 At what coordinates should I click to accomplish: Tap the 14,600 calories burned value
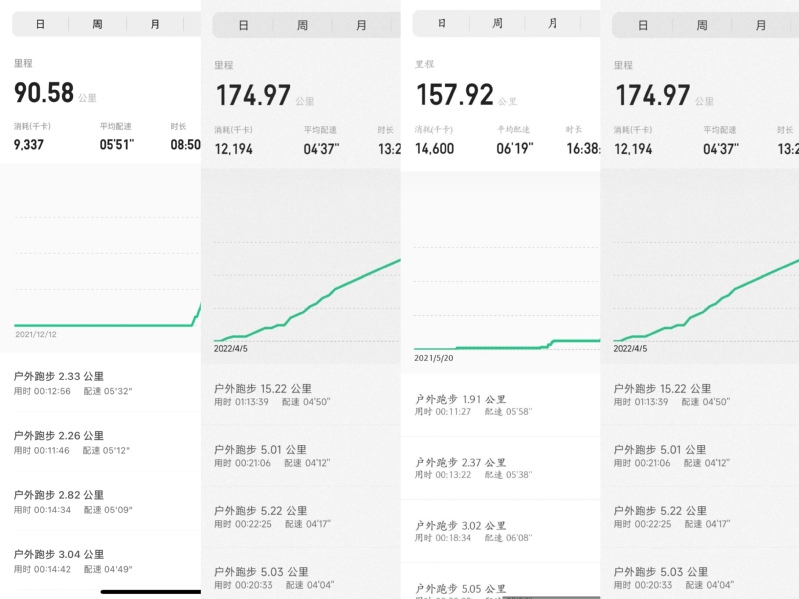pos(434,148)
